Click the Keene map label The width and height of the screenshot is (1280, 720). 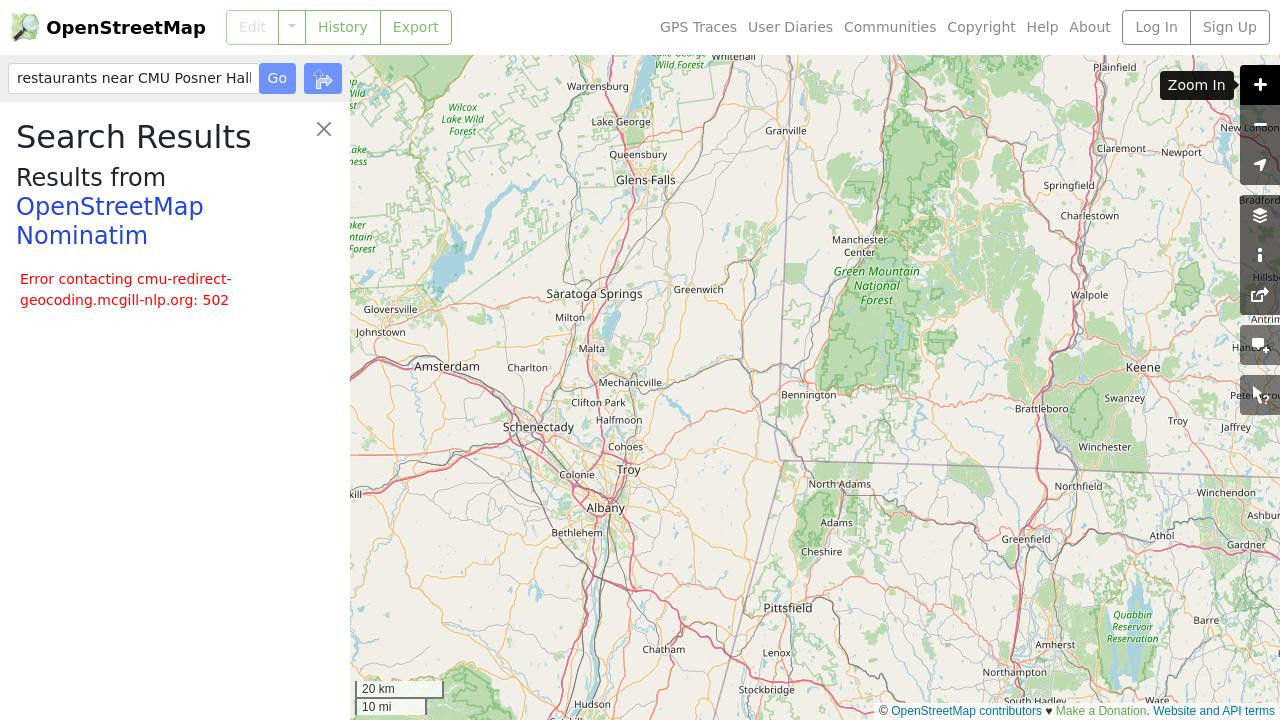point(1143,368)
